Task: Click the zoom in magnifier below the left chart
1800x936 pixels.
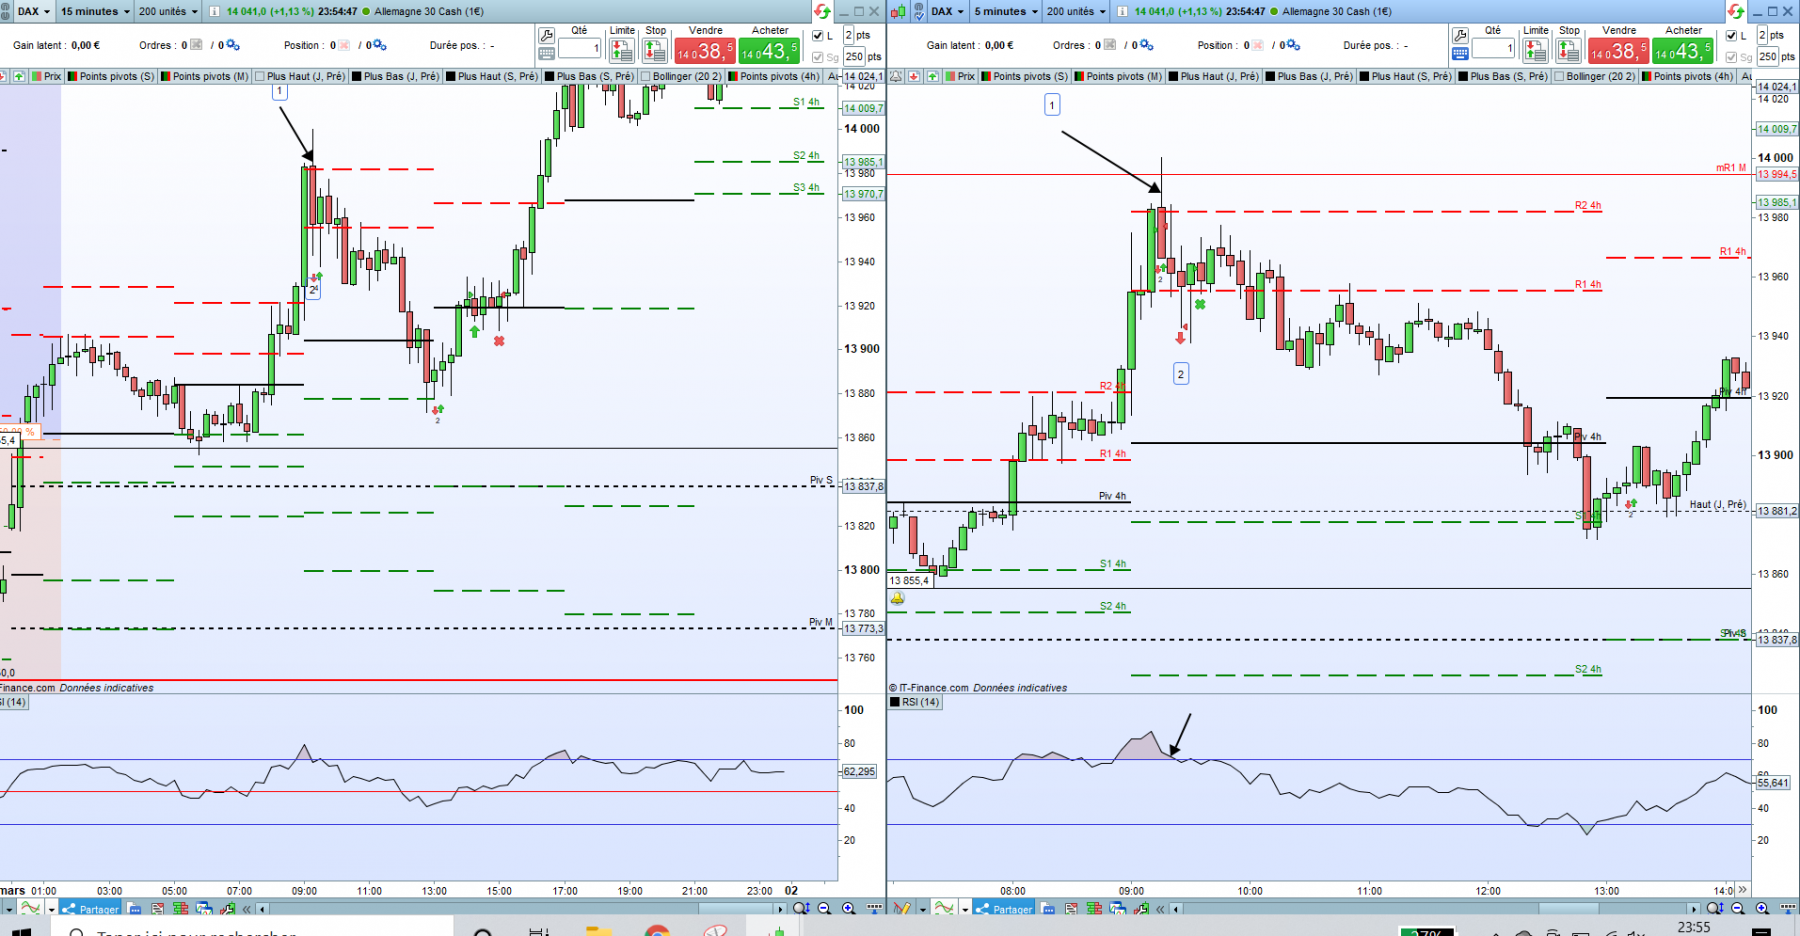Action: point(848,908)
